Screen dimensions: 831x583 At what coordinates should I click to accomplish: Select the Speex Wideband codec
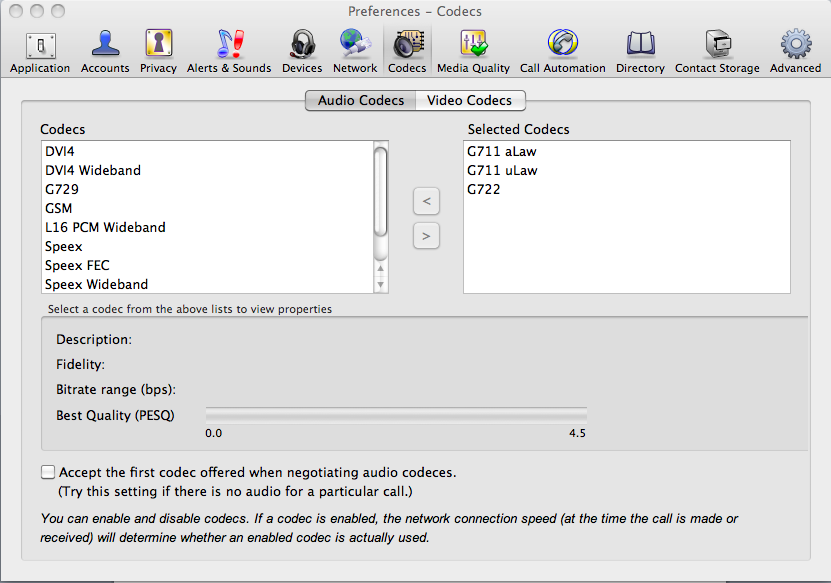[x=208, y=285]
